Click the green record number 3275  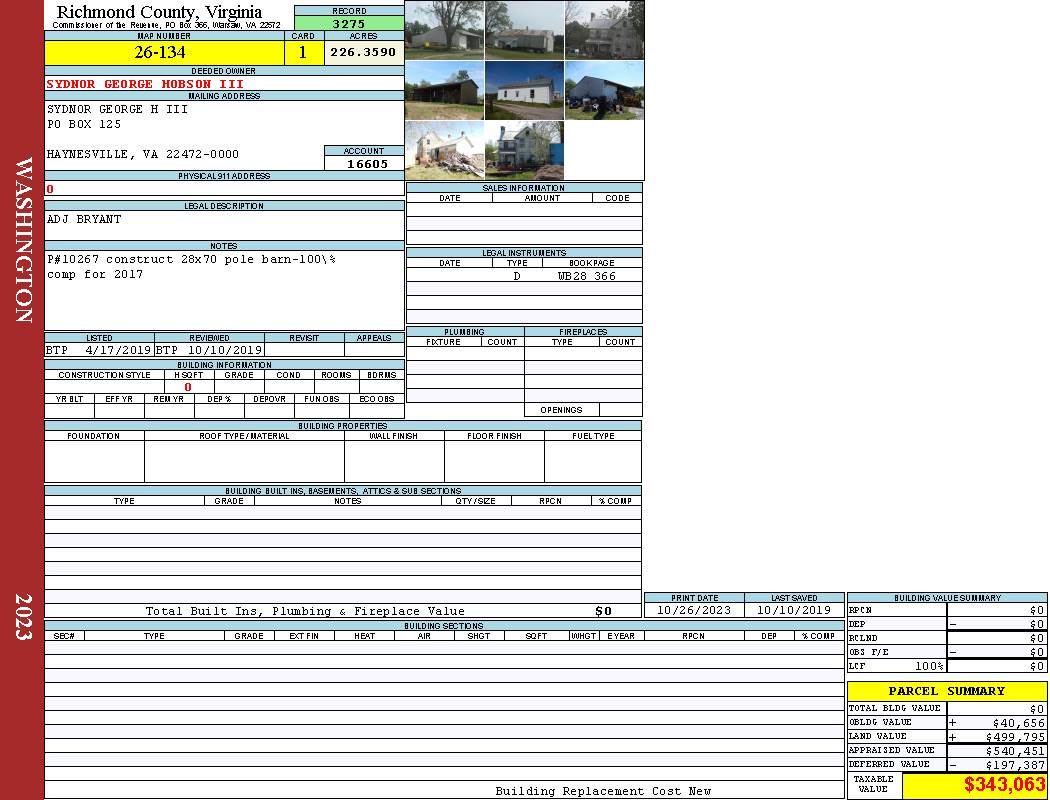pyautogui.click(x=349, y=23)
